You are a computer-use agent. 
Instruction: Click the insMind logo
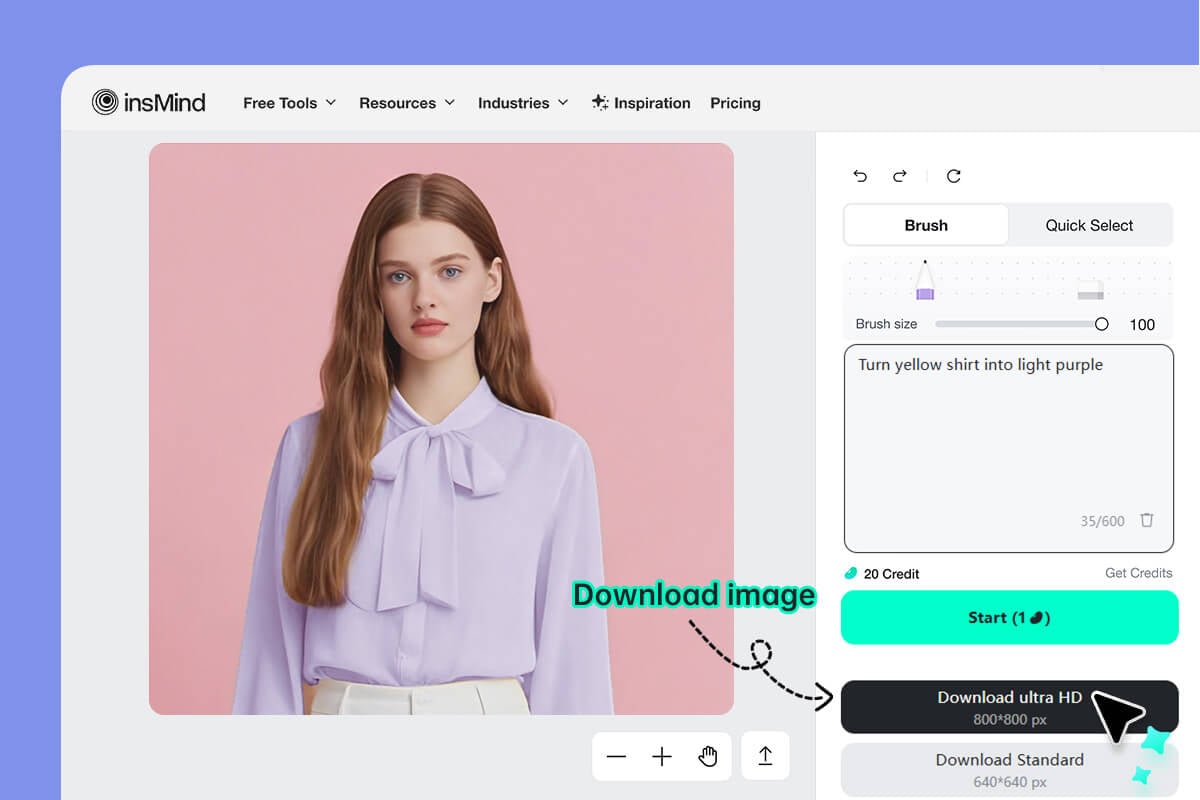[x=149, y=102]
